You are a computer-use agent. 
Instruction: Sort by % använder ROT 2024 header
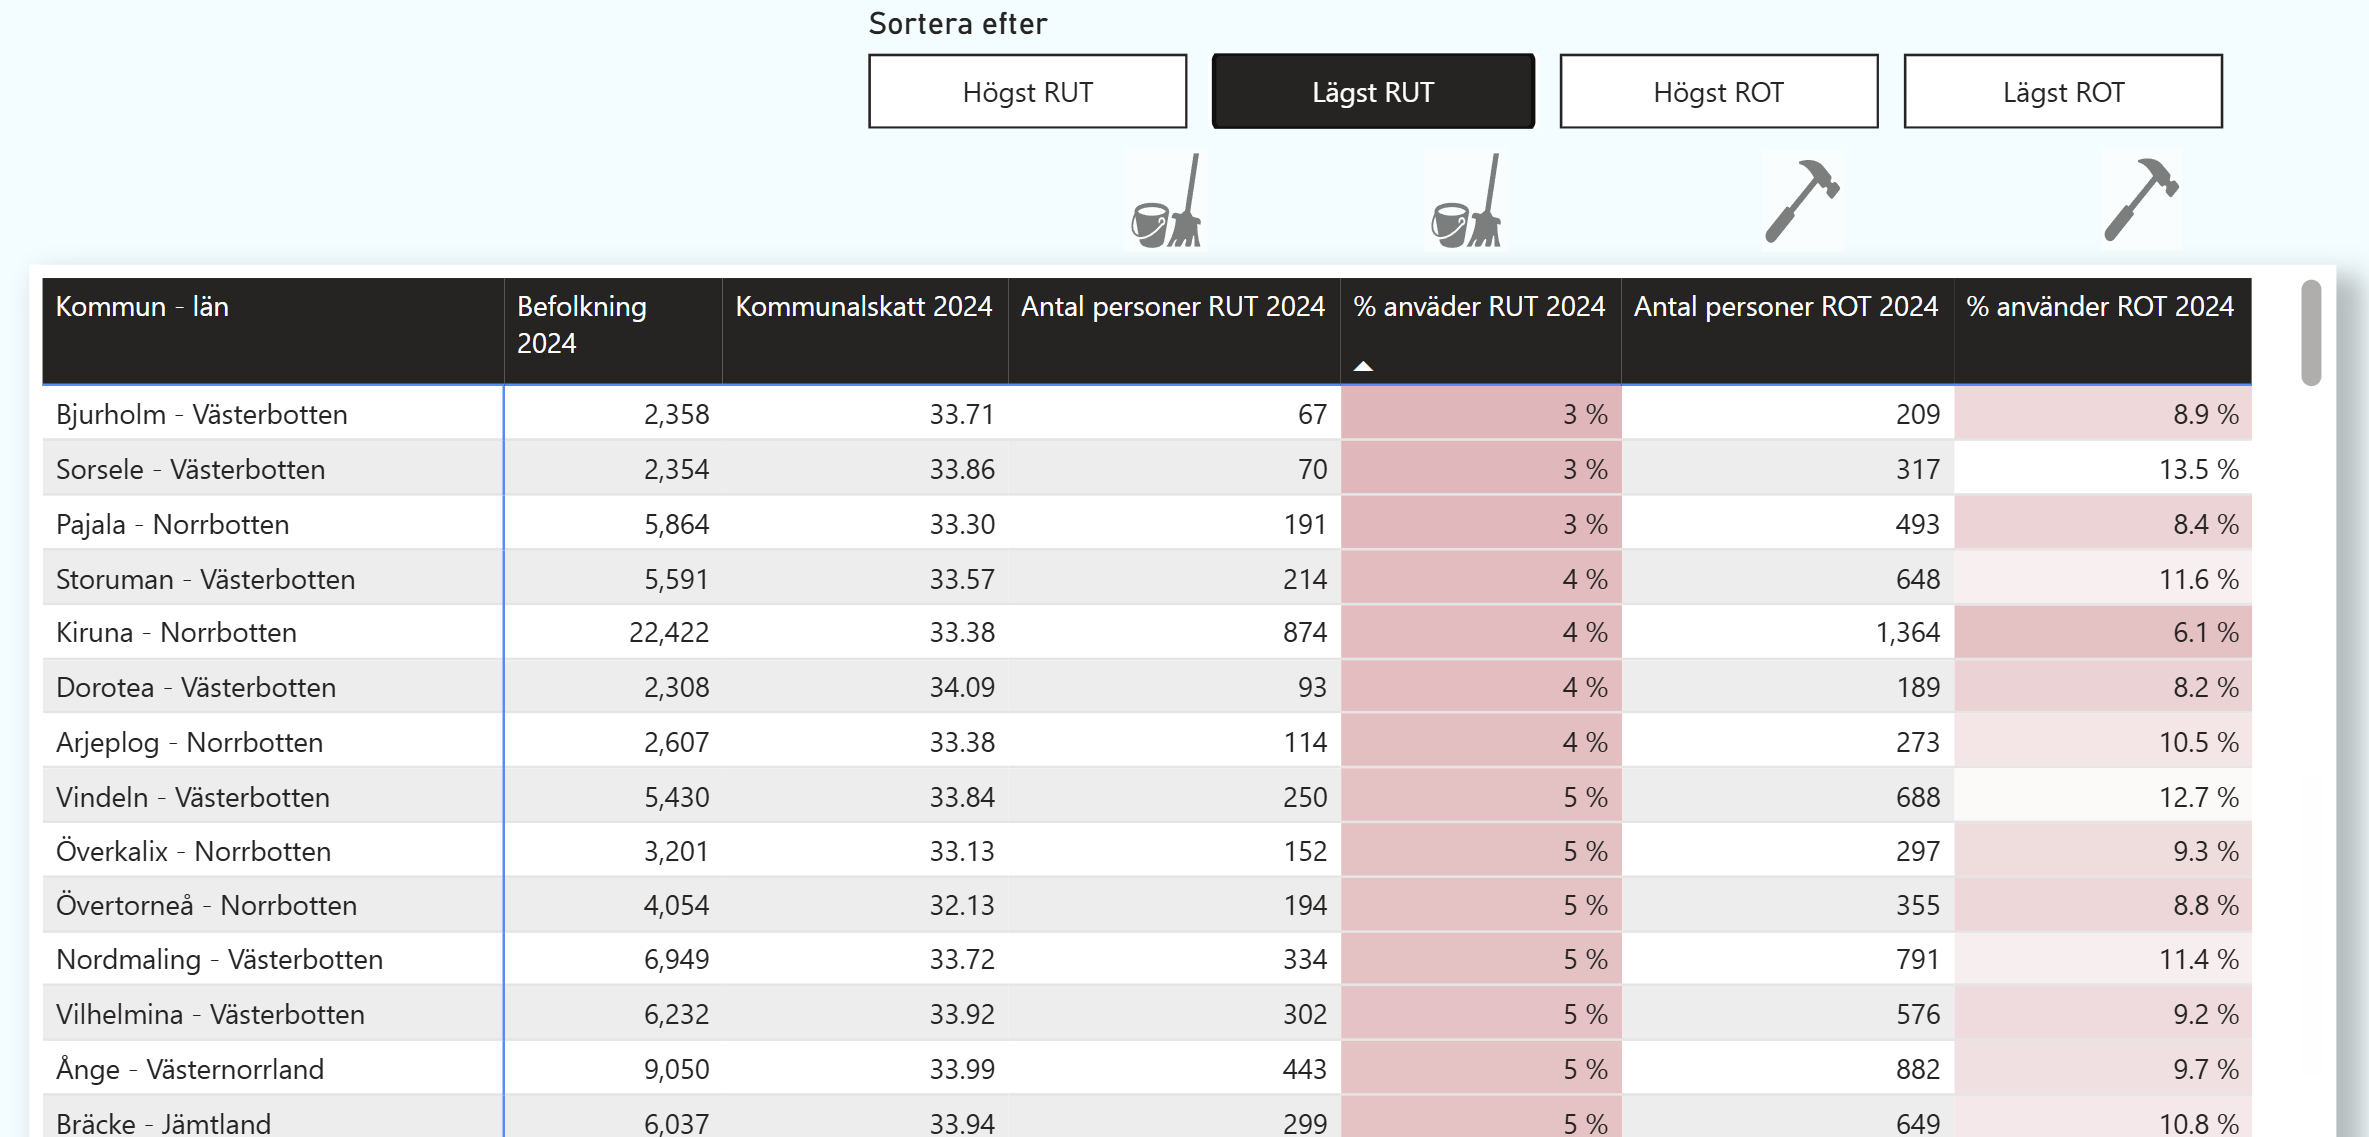(2099, 307)
